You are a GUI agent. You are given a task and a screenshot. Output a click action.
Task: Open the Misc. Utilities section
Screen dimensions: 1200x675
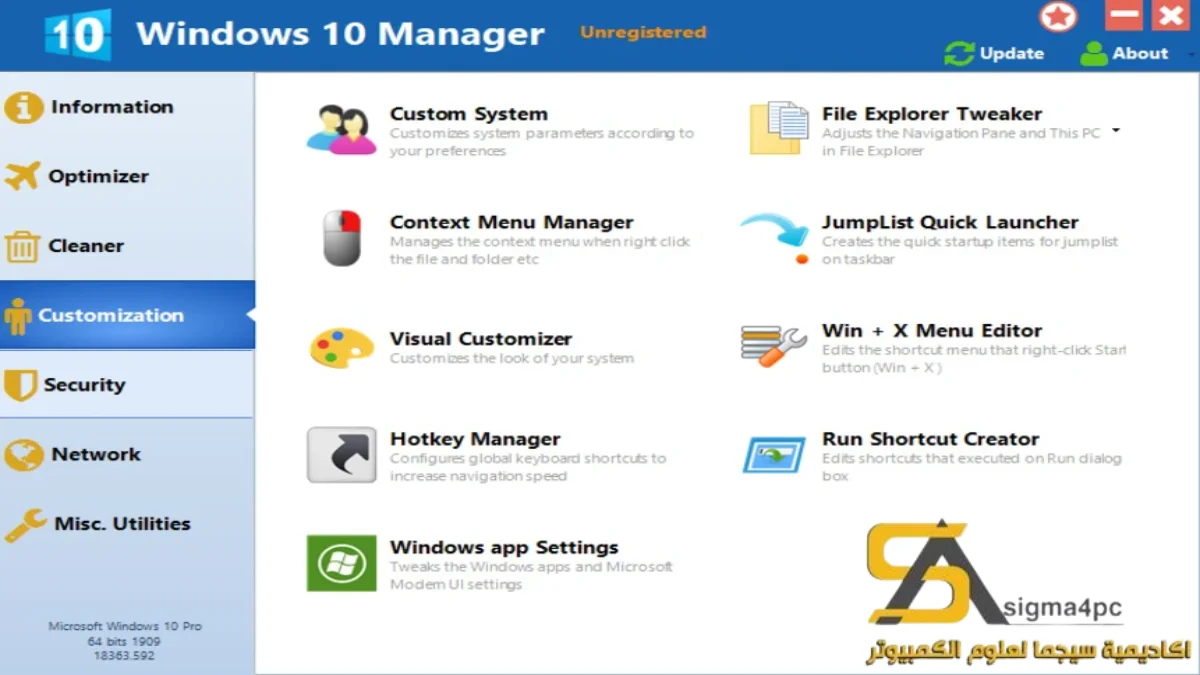[x=127, y=524]
